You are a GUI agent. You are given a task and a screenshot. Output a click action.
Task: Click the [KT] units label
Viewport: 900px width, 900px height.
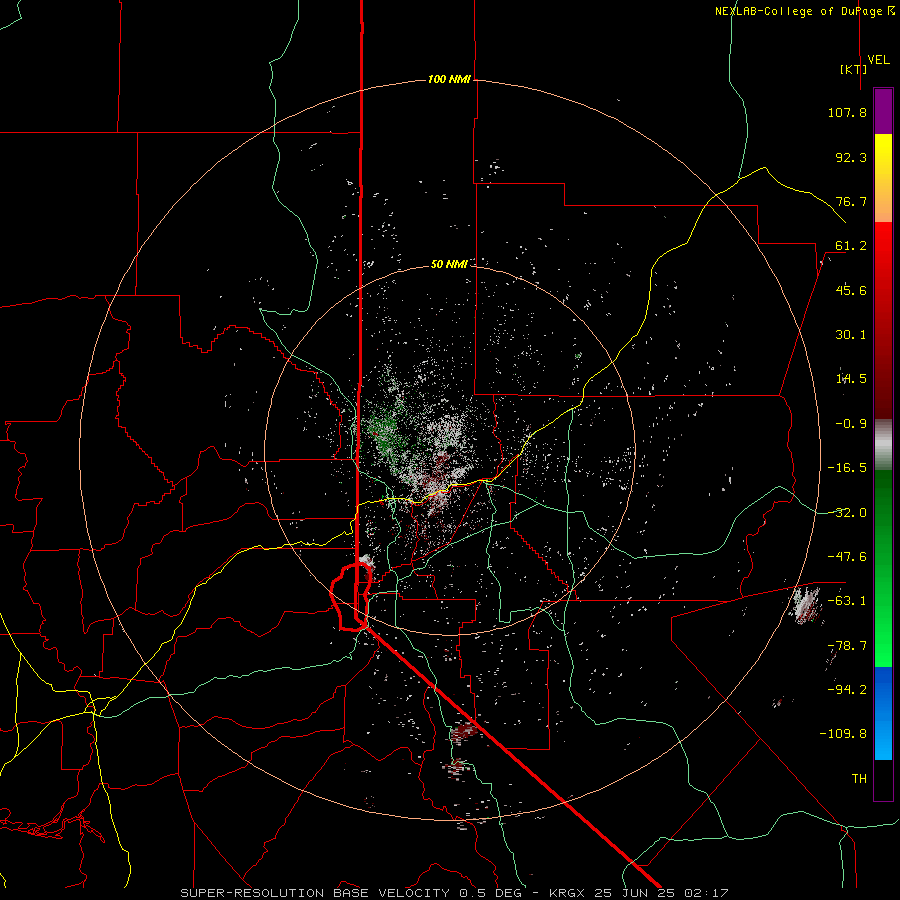[x=854, y=69]
